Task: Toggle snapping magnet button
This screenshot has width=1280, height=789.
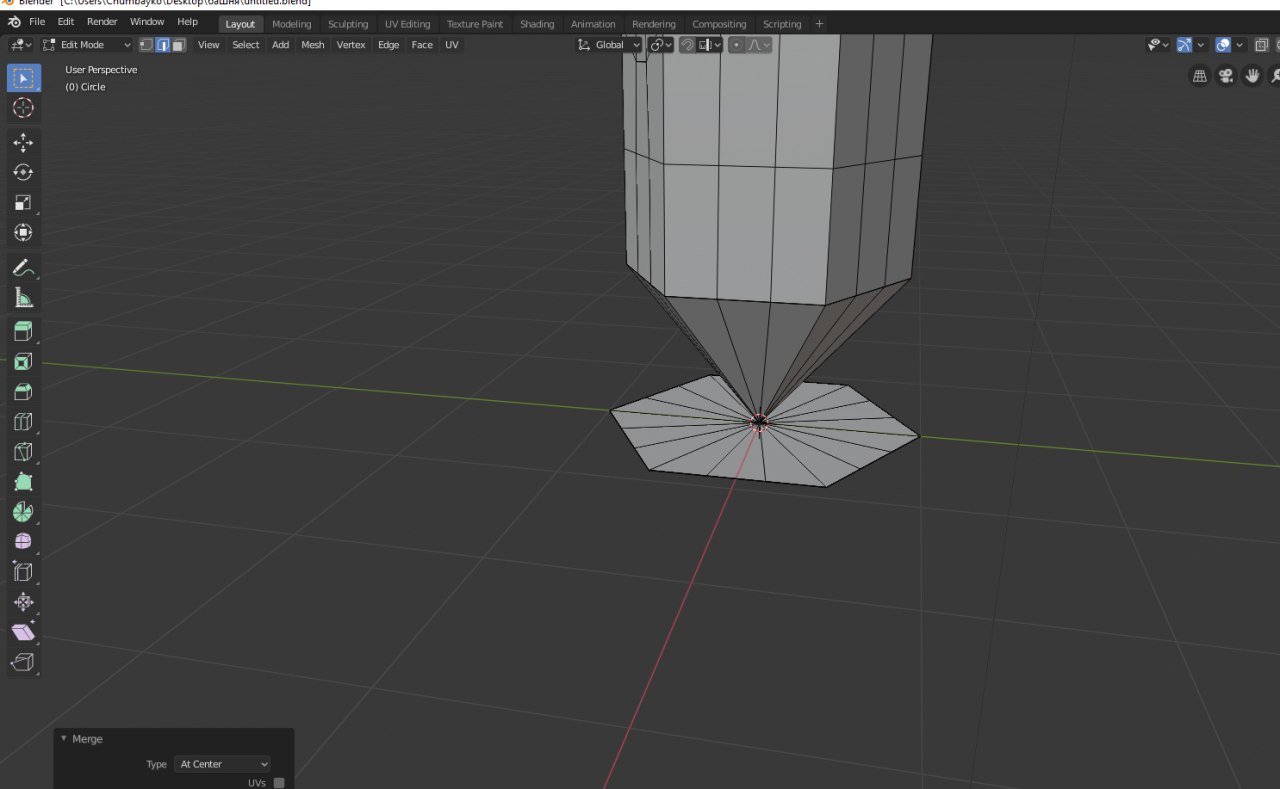Action: tap(687, 45)
